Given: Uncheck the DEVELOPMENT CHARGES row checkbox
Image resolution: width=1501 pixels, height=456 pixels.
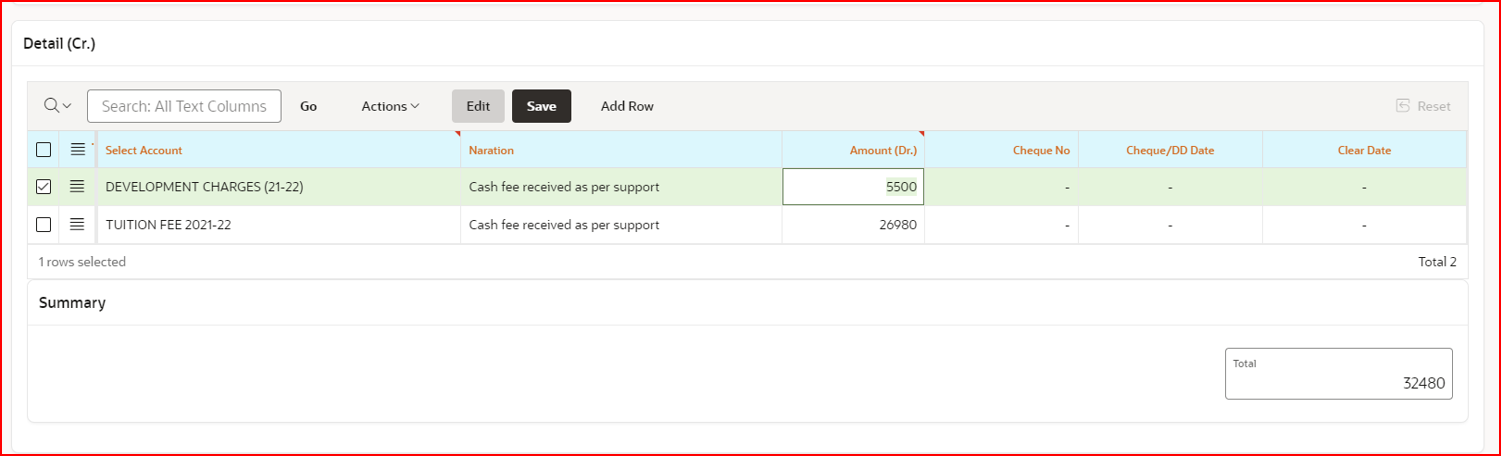Looking at the screenshot, I should [43, 186].
